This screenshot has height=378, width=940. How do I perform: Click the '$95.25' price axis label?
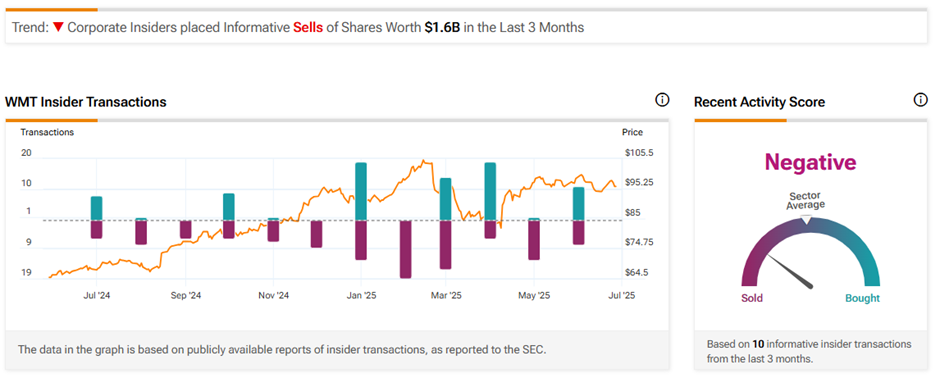[638, 183]
